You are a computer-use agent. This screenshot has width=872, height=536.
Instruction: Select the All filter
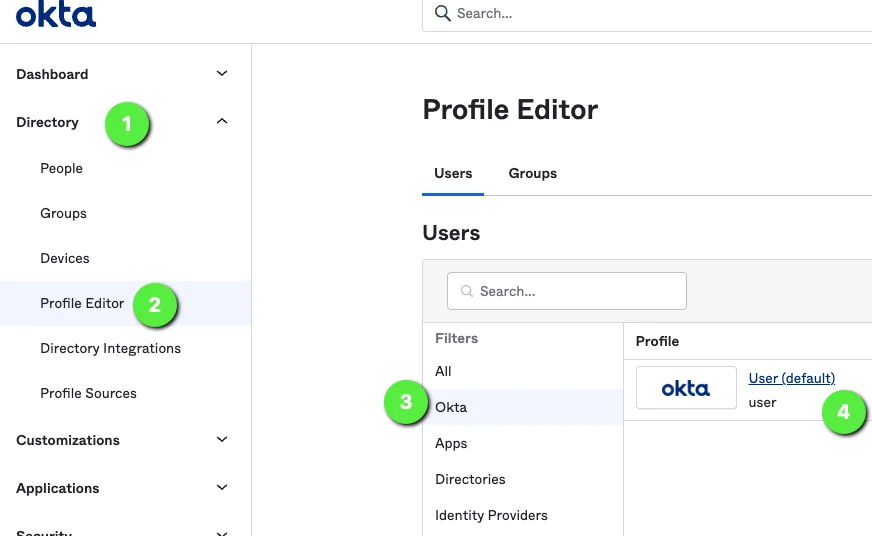tap(443, 371)
